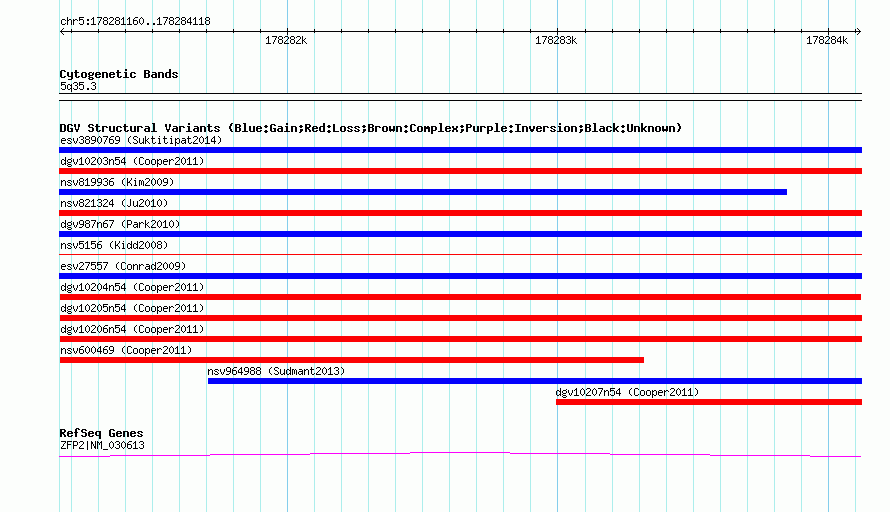The height and width of the screenshot is (512, 890).
Task: Click the left arrow of the genome ruler
Action: click(62, 31)
